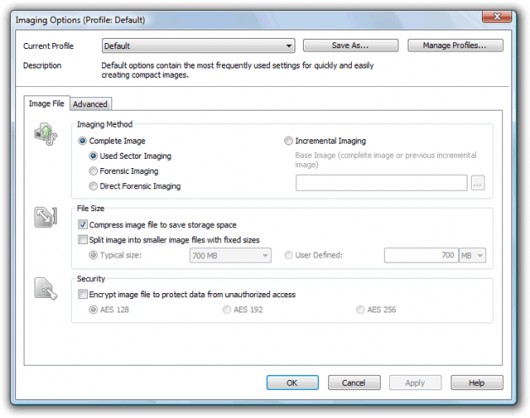Click the Base Image path field
The image size is (530, 418).
382,183
